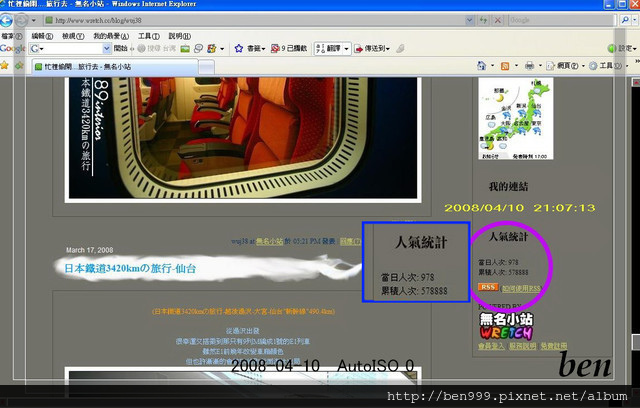Click the Print icon in command bar
Viewport: 640px width, 408px height.
(x=529, y=66)
